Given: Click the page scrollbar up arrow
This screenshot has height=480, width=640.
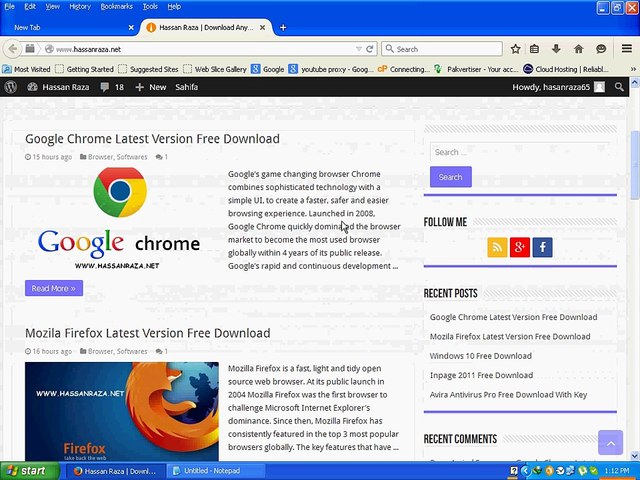Looking at the screenshot, I should [635, 83].
